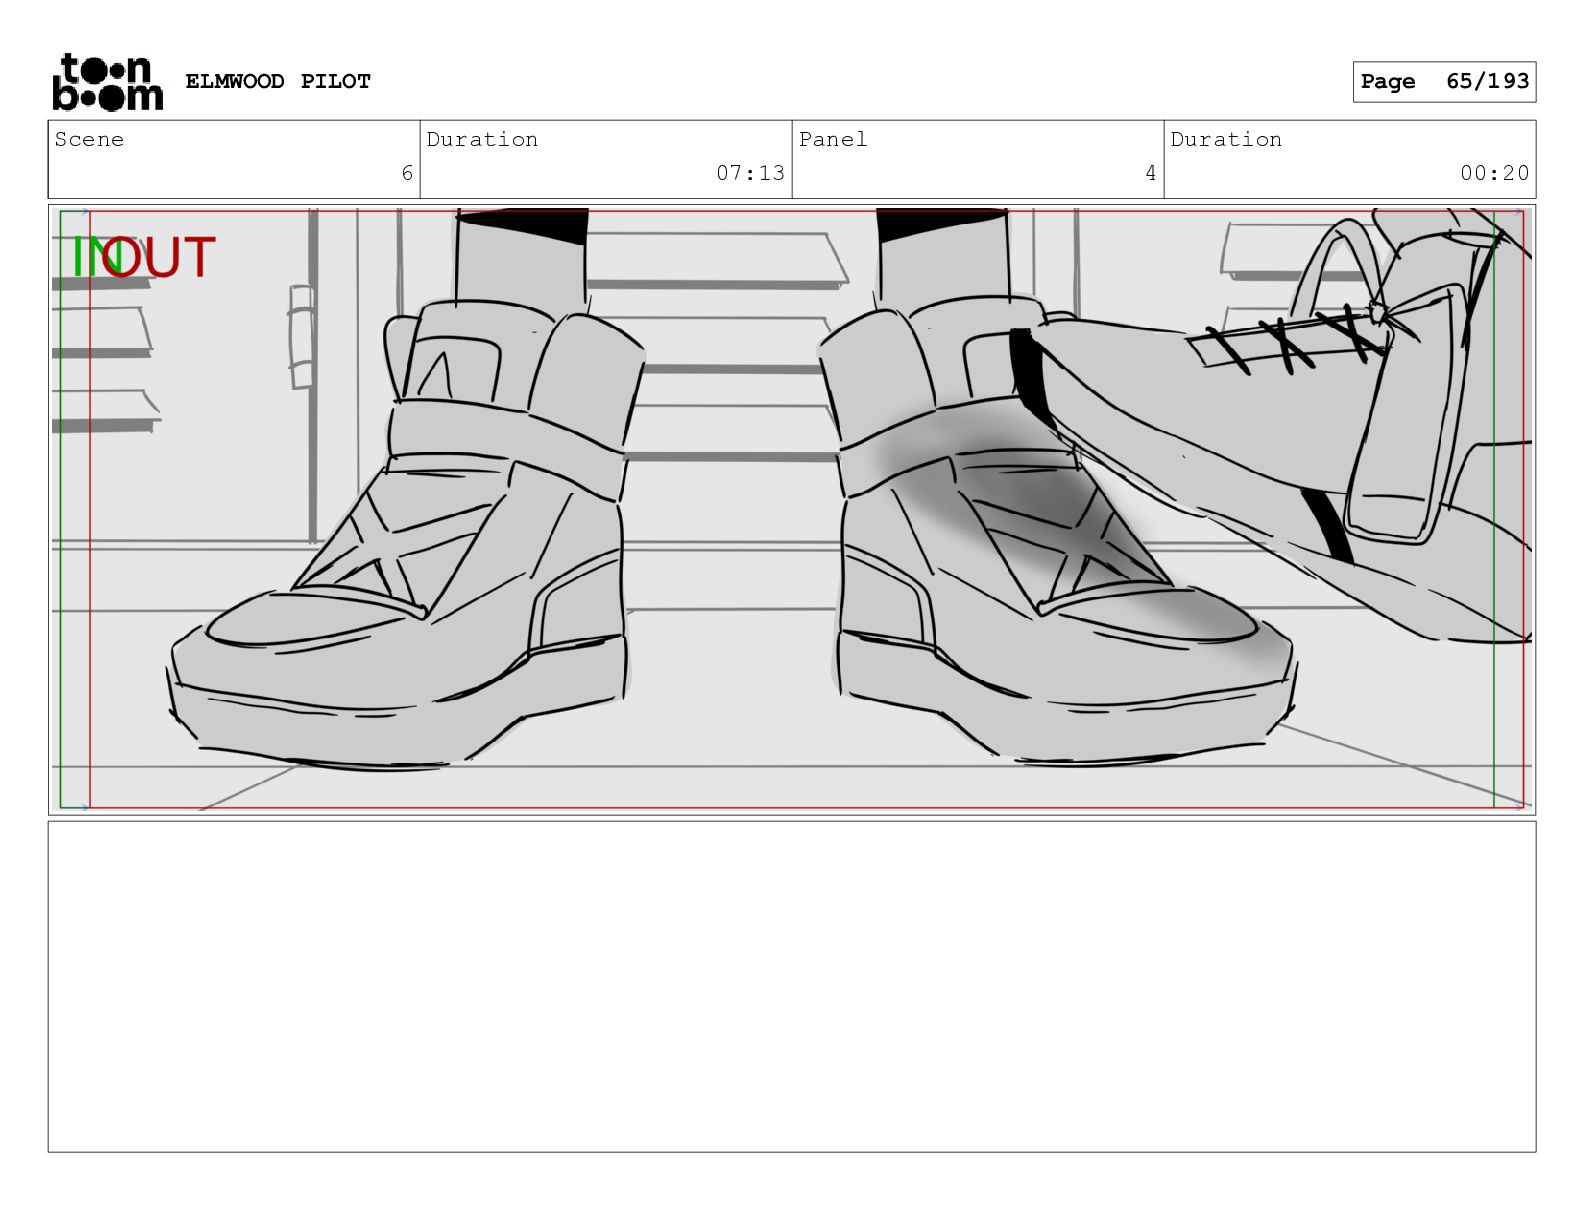The height and width of the screenshot is (1224, 1584).
Task: Click the Duration label beside Scene
Action: 482,139
